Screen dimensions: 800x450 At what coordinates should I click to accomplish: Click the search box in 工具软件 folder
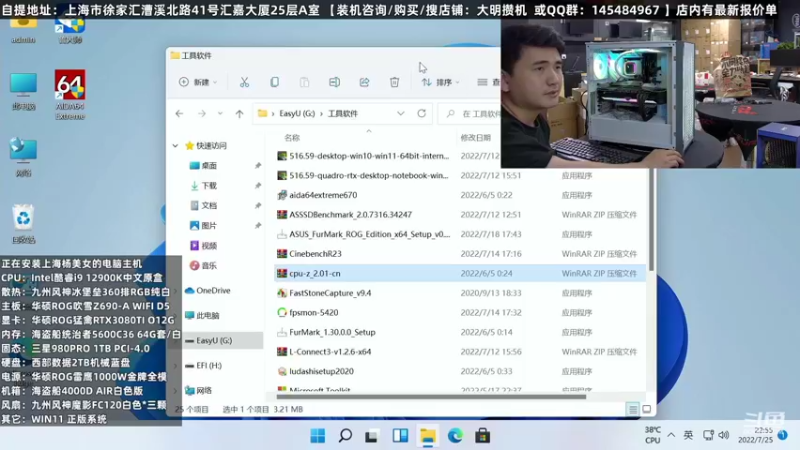point(470,114)
